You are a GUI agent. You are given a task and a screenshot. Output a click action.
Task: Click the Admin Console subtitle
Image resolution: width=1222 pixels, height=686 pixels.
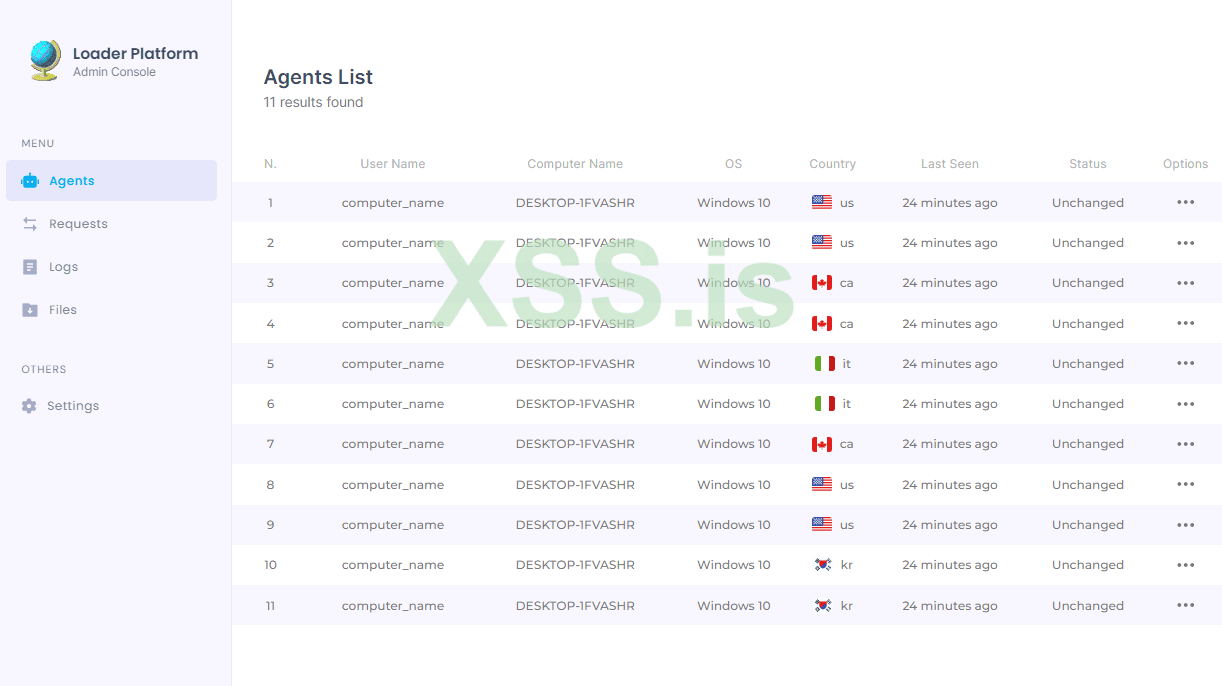(114, 72)
